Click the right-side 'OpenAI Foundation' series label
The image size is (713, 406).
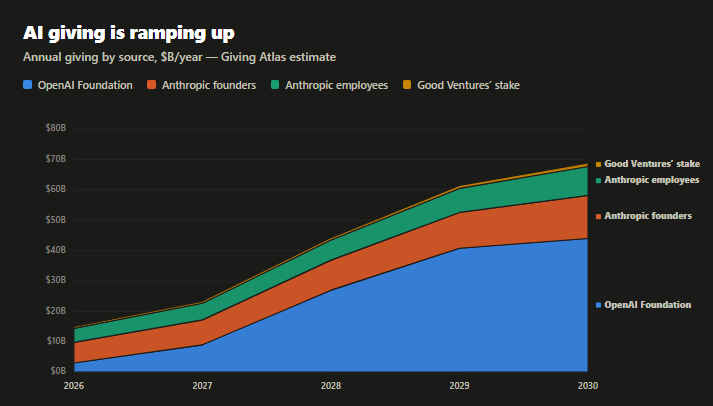pyautogui.click(x=643, y=305)
